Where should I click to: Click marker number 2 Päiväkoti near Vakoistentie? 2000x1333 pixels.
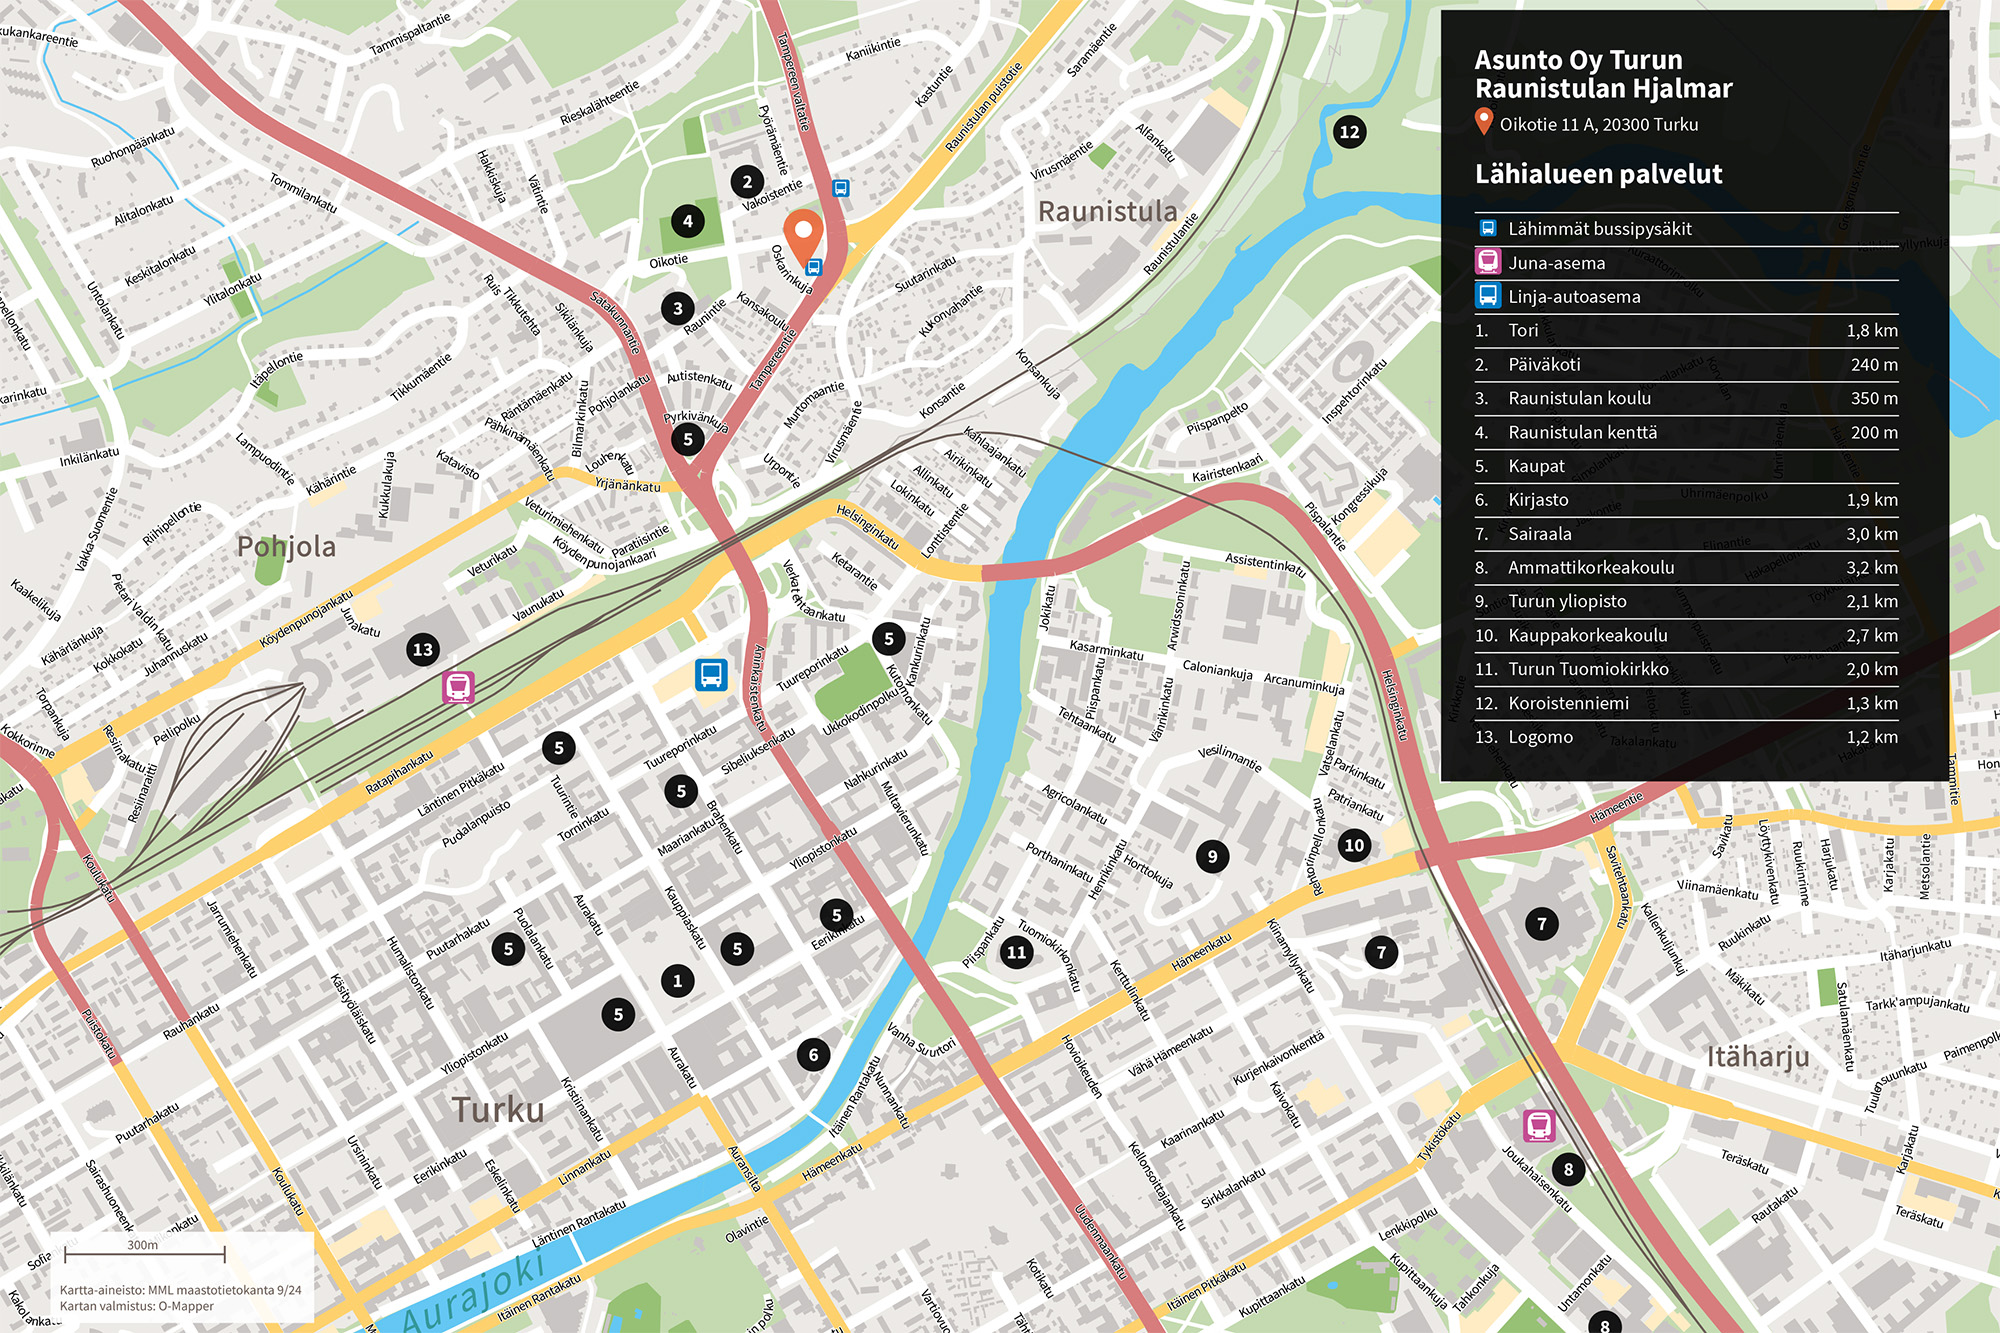[x=747, y=182]
